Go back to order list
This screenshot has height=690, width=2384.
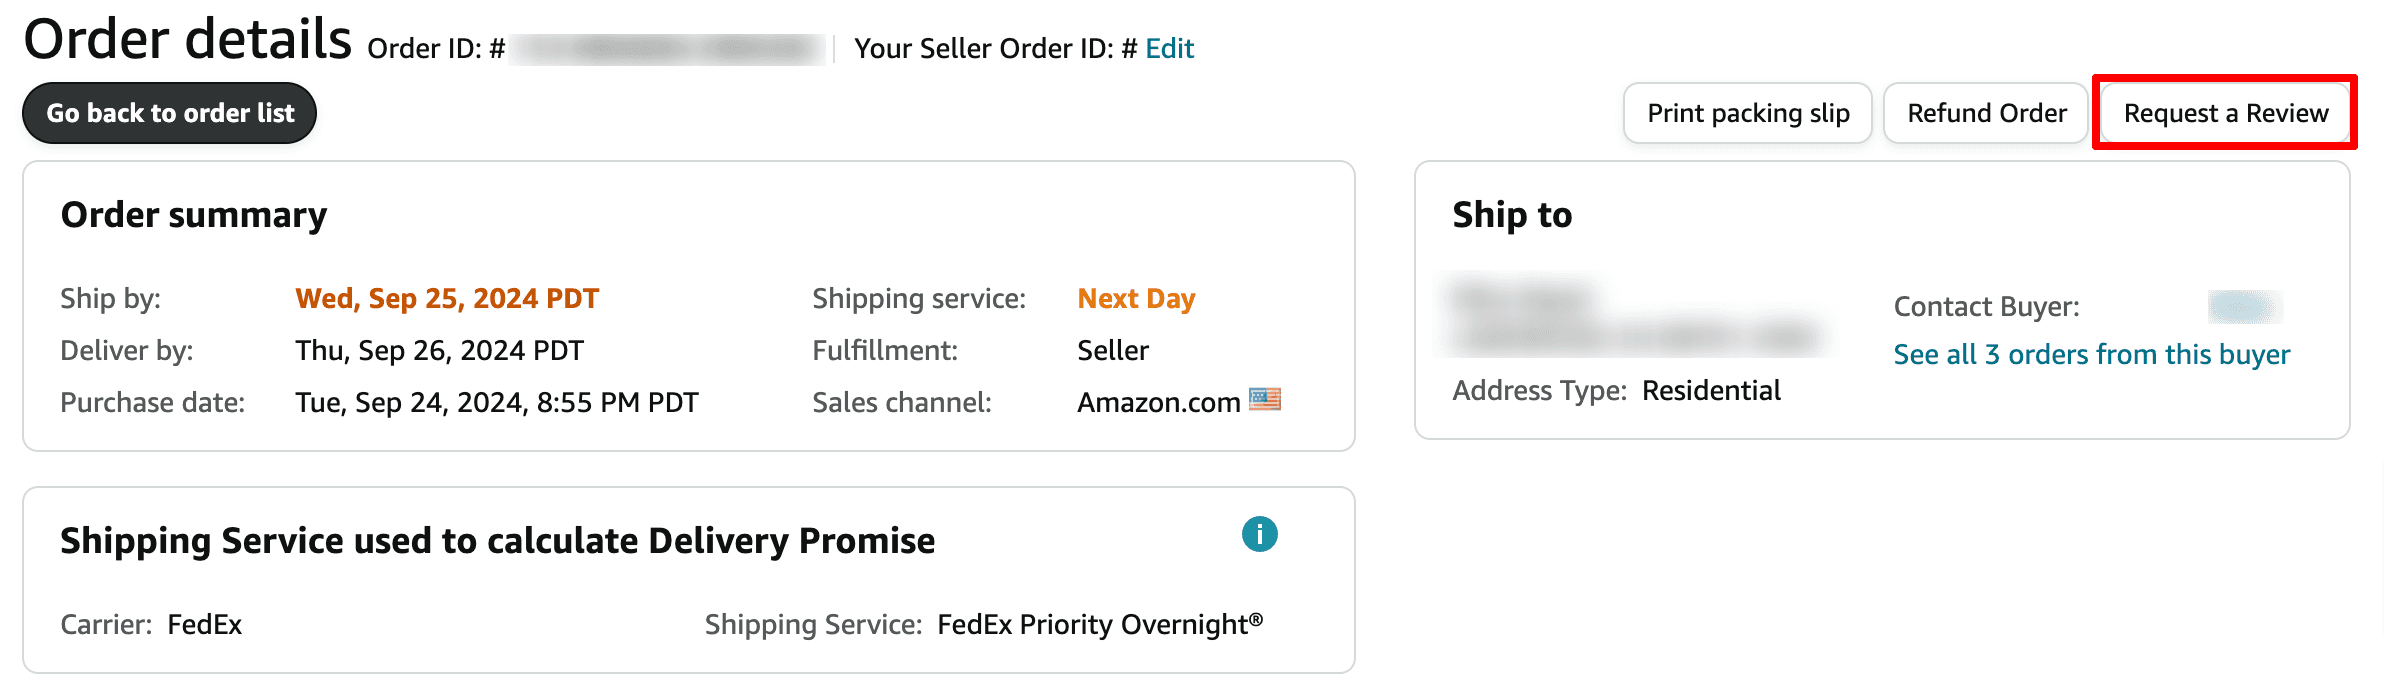tap(170, 113)
